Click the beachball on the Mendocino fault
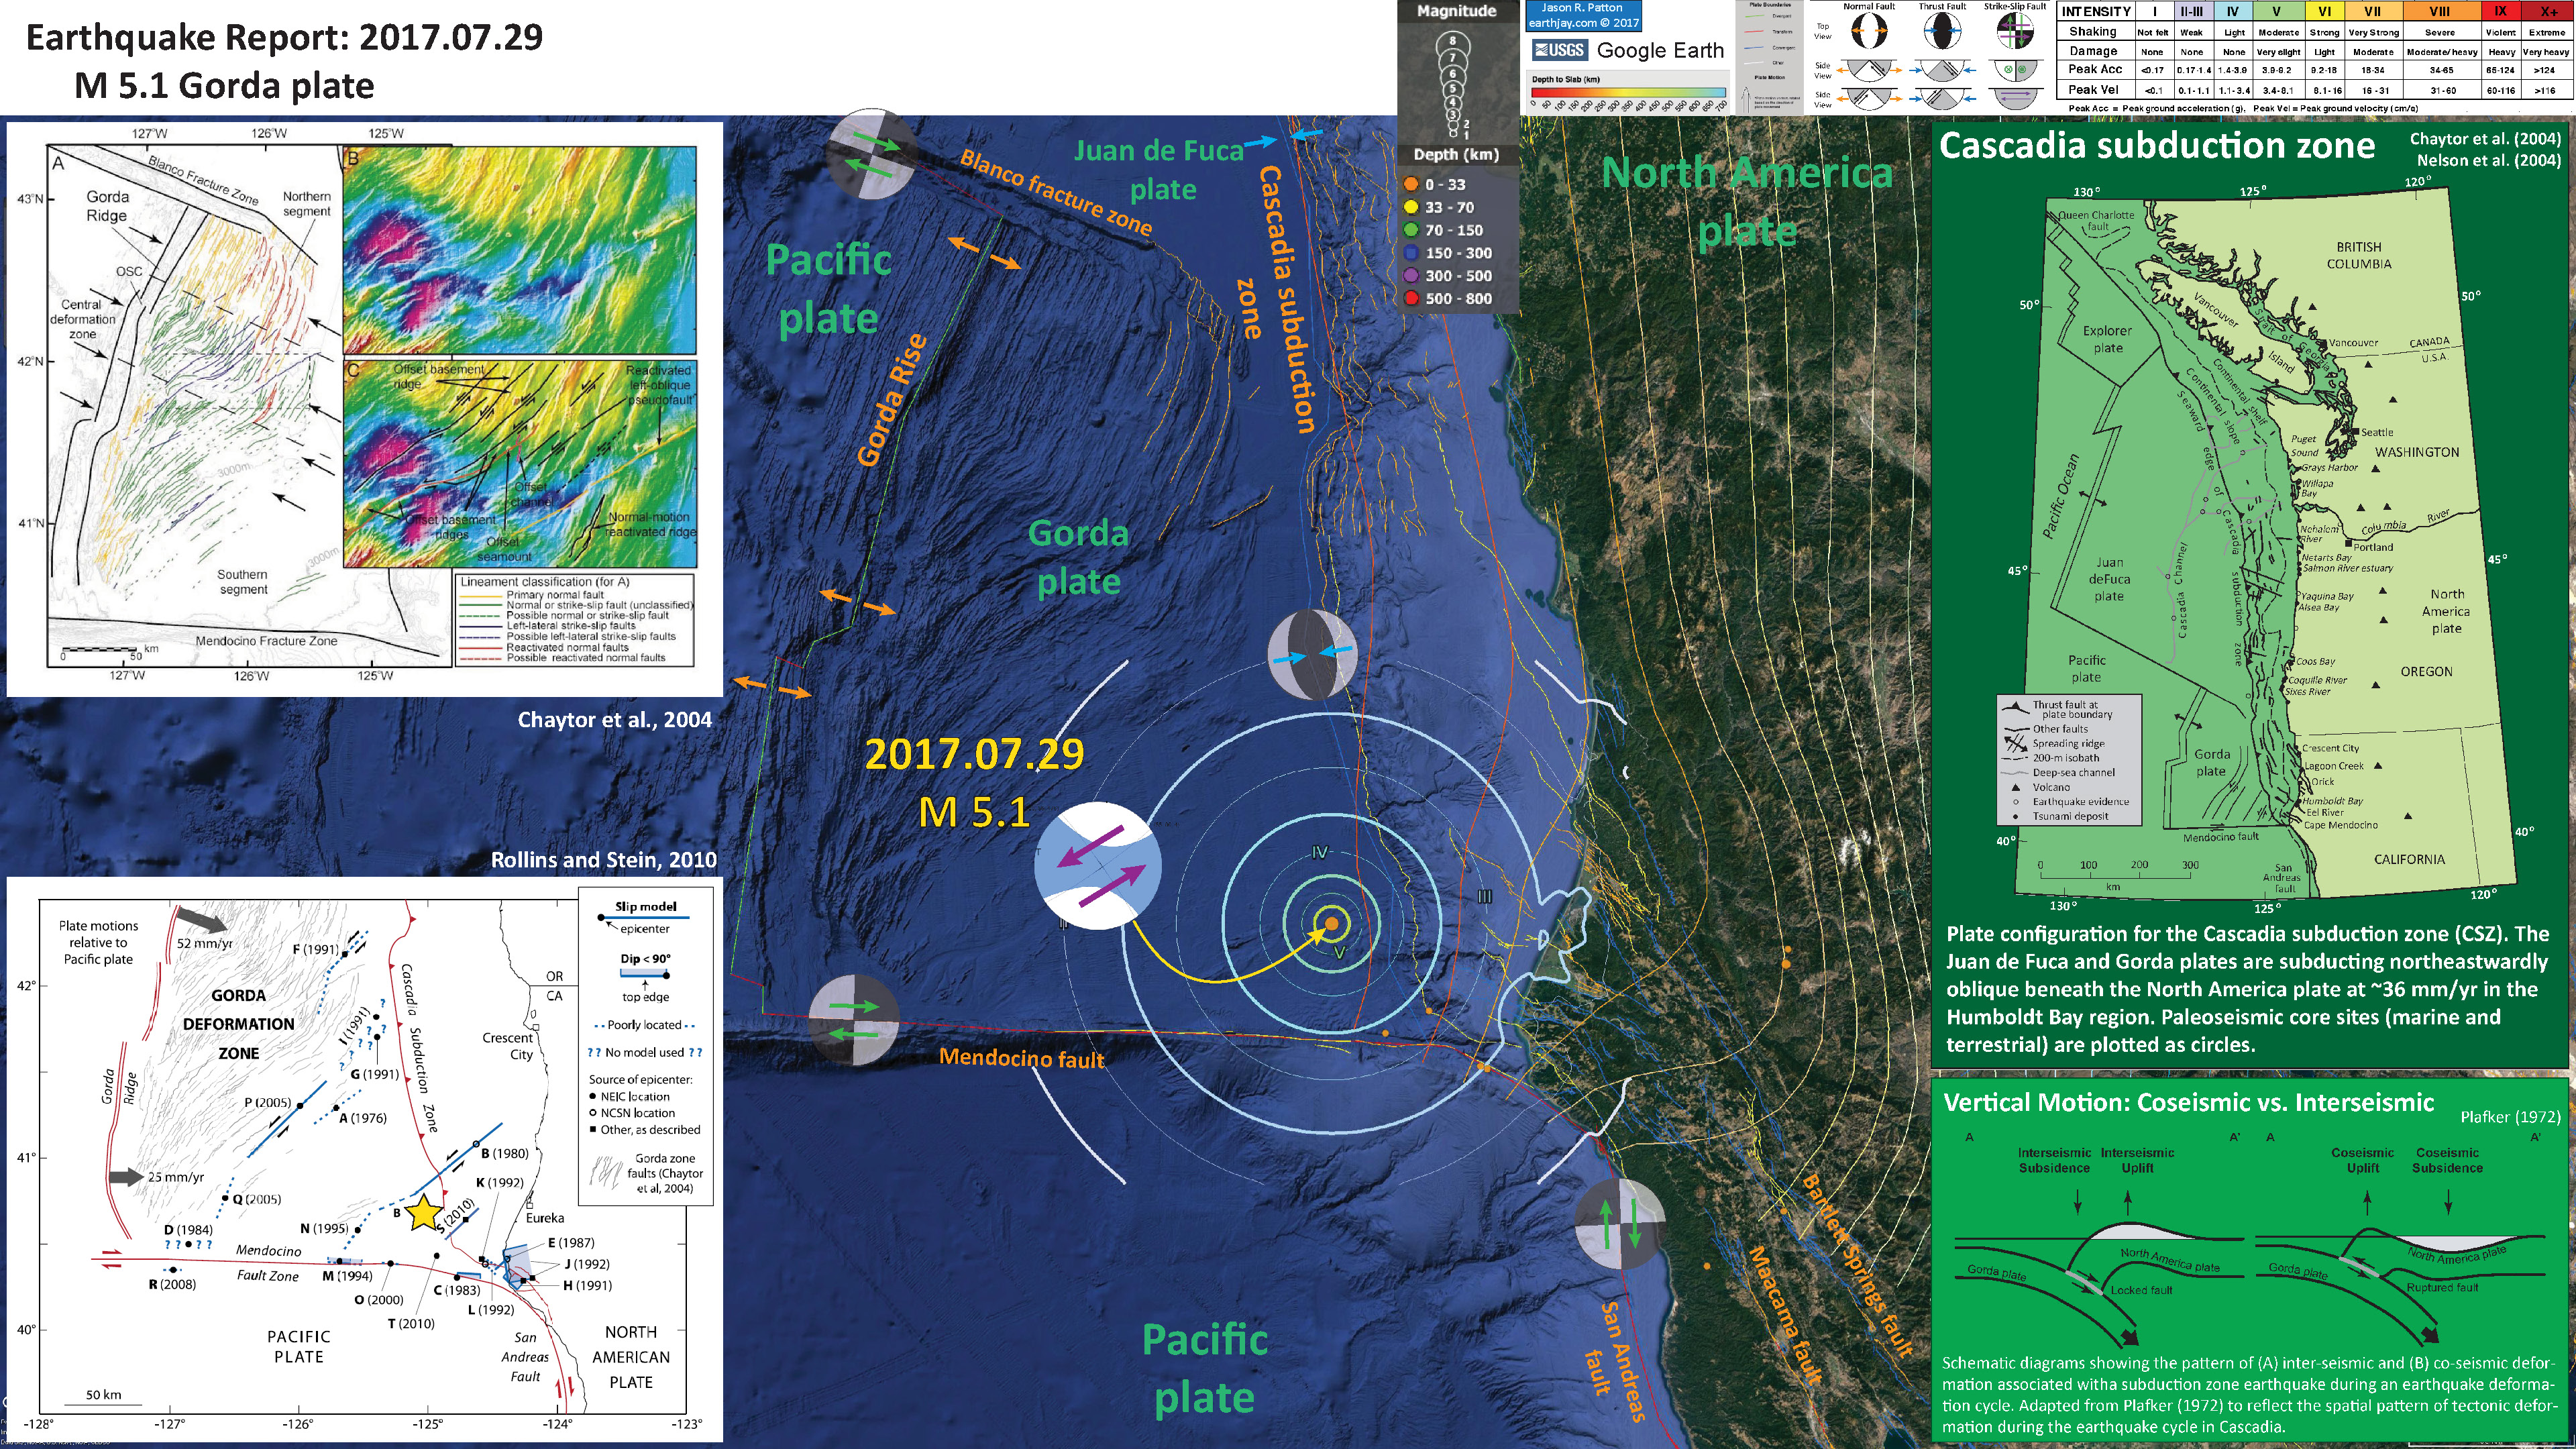The height and width of the screenshot is (1449, 2576). [x=853, y=1020]
